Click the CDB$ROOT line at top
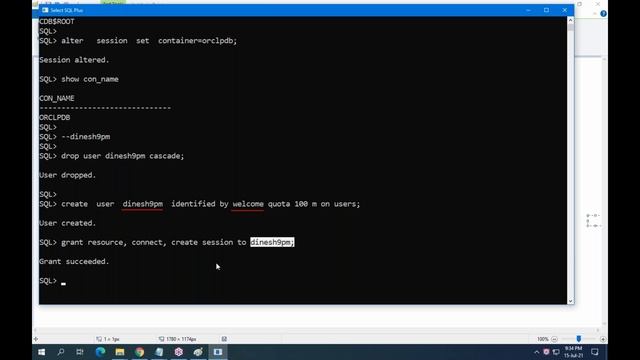 (57, 22)
